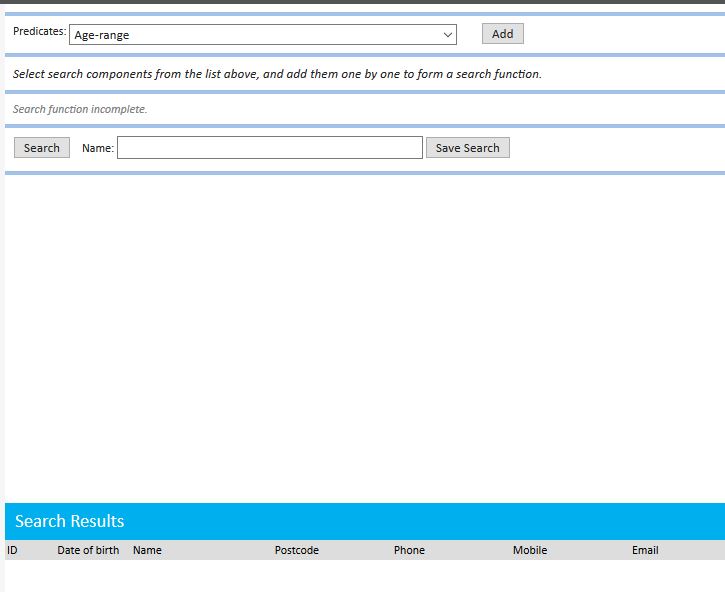The width and height of the screenshot is (725, 592).
Task: Click the blank area above Search Results
Action: click(365, 340)
